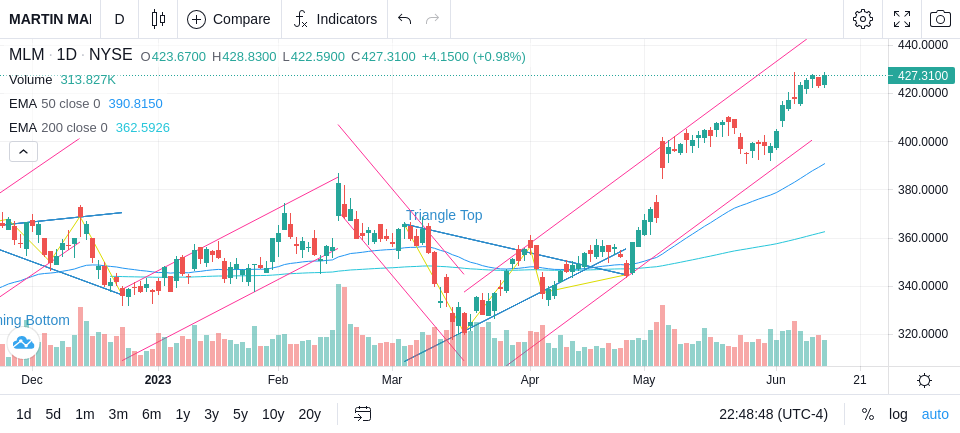Select the 20y time range

[309, 415]
